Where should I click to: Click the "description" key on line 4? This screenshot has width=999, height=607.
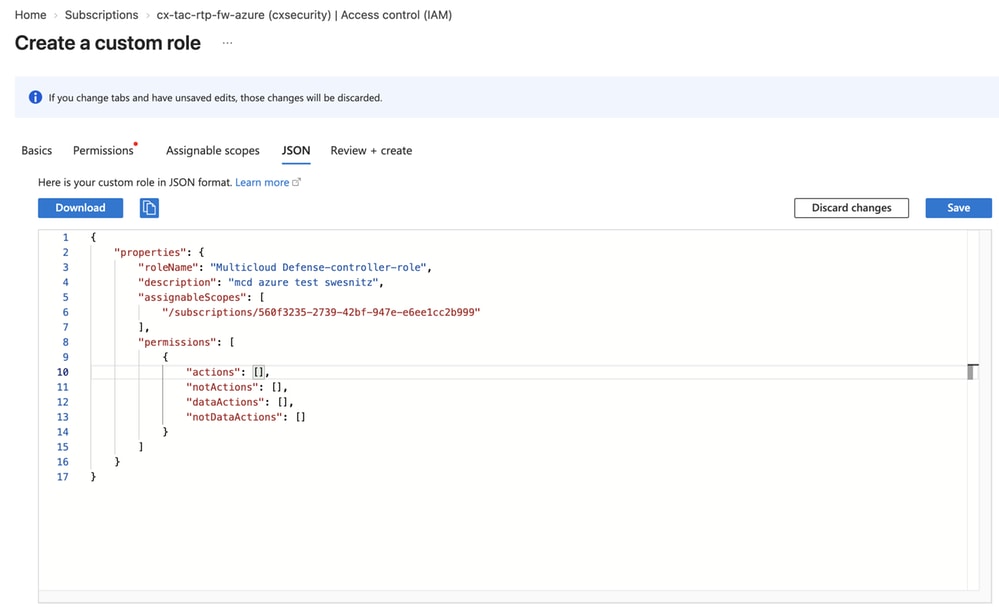coord(177,282)
